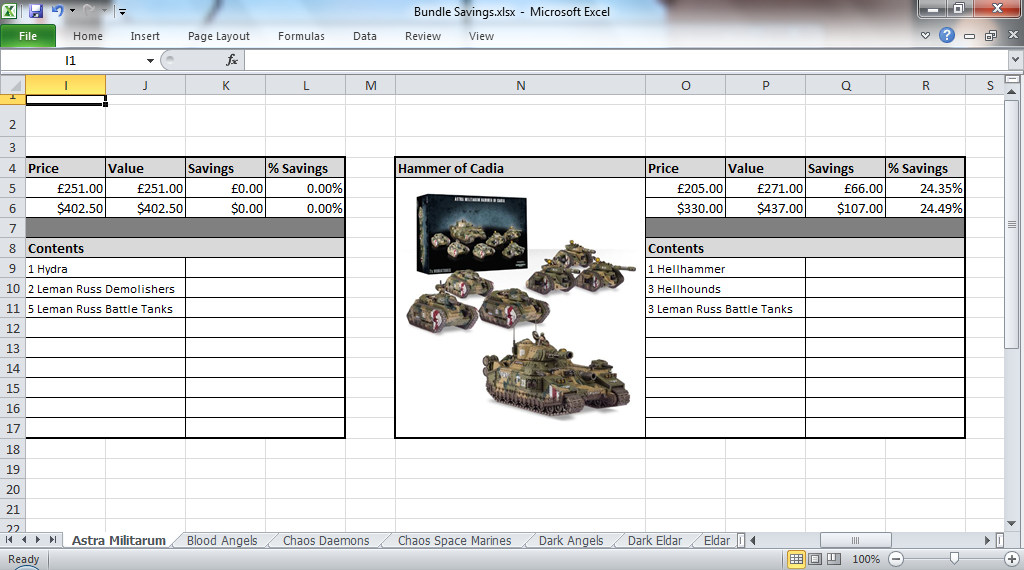This screenshot has width=1024, height=570.
Task: Click the '3 Hellhounds' contents cell
Action: pos(725,289)
